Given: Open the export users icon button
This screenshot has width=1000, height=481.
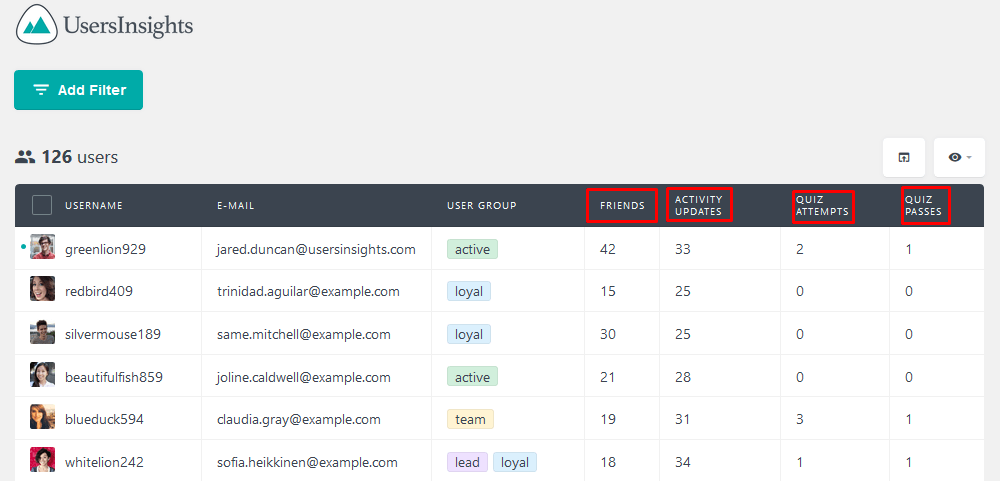Looking at the screenshot, I should pos(904,157).
